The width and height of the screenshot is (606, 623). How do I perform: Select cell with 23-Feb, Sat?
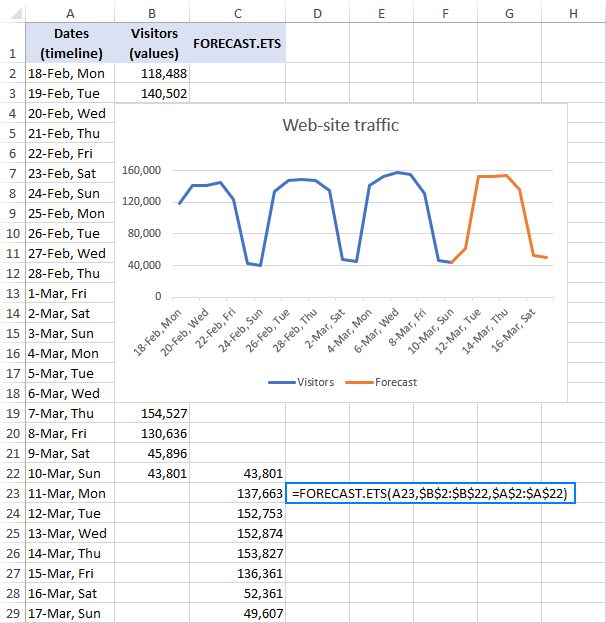click(70, 173)
